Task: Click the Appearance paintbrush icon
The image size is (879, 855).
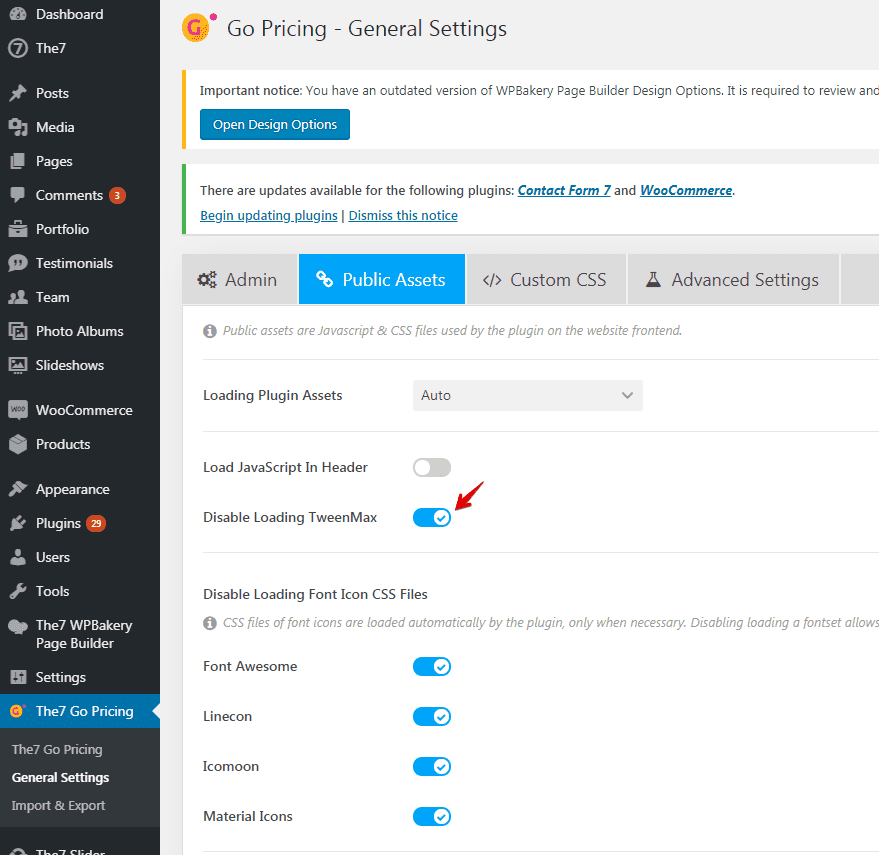Action: click(x=18, y=489)
